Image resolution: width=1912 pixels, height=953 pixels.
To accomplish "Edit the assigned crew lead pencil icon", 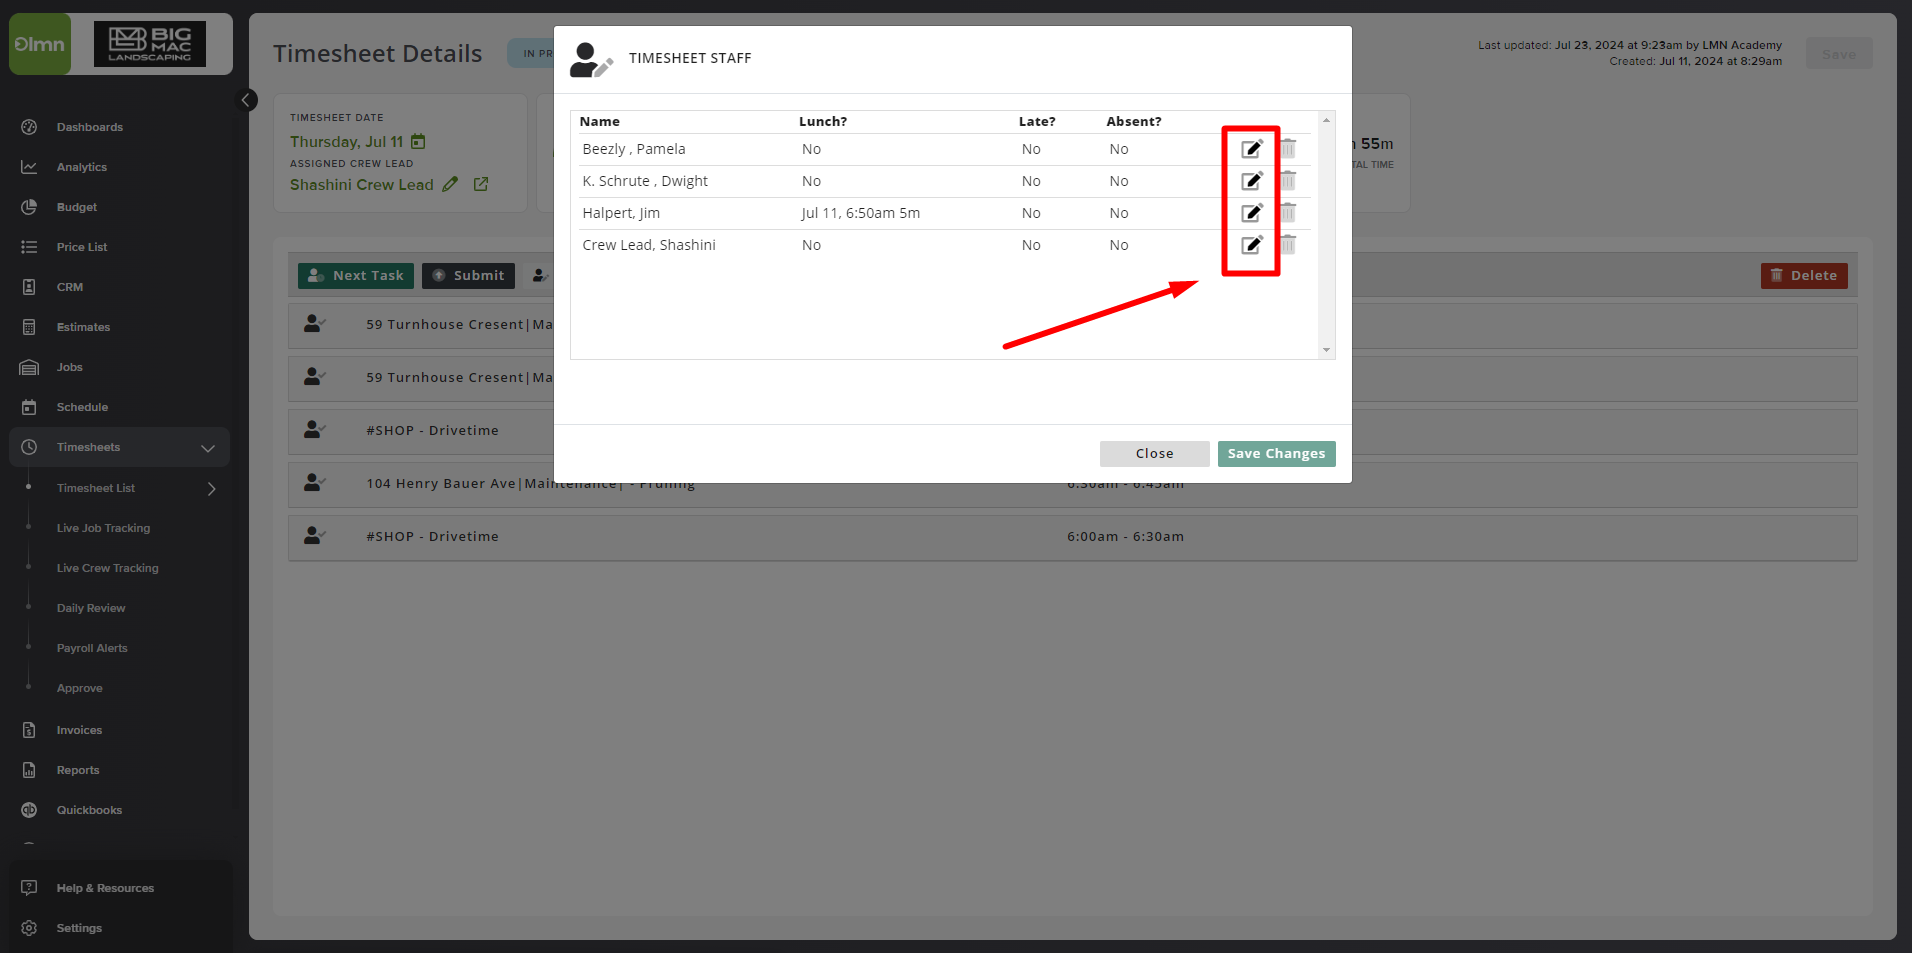I will point(450,184).
